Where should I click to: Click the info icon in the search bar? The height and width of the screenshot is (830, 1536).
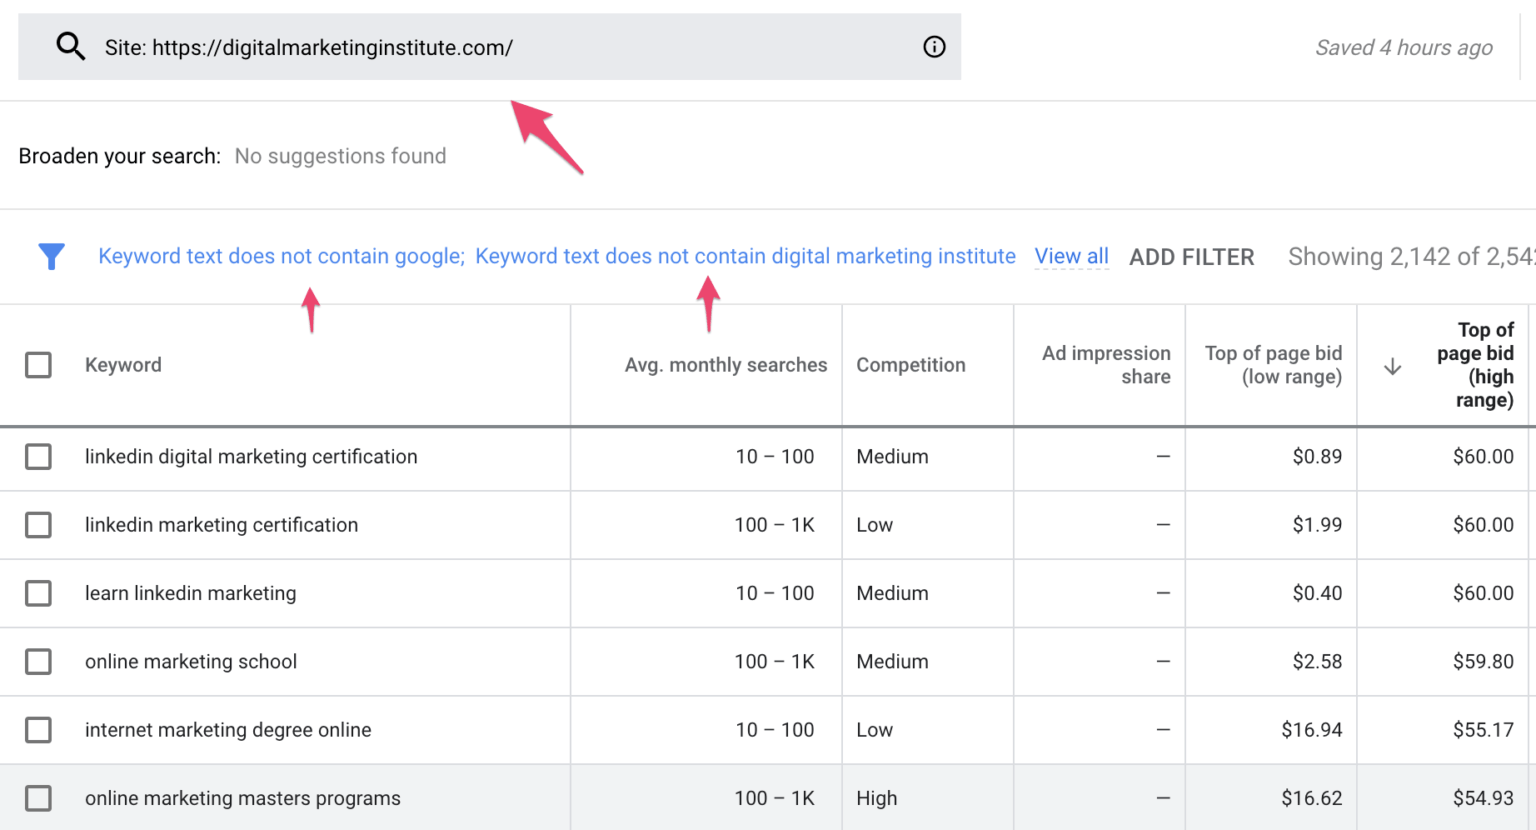click(x=934, y=46)
